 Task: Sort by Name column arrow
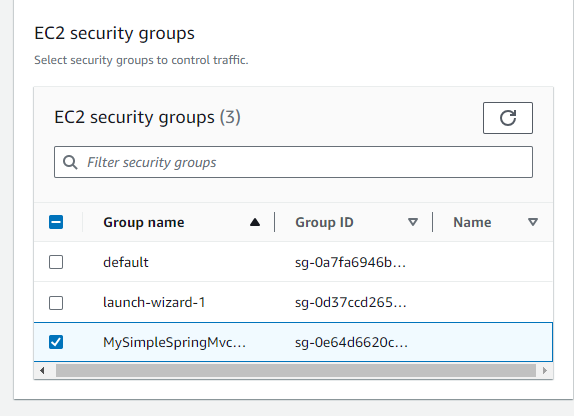[533, 222]
